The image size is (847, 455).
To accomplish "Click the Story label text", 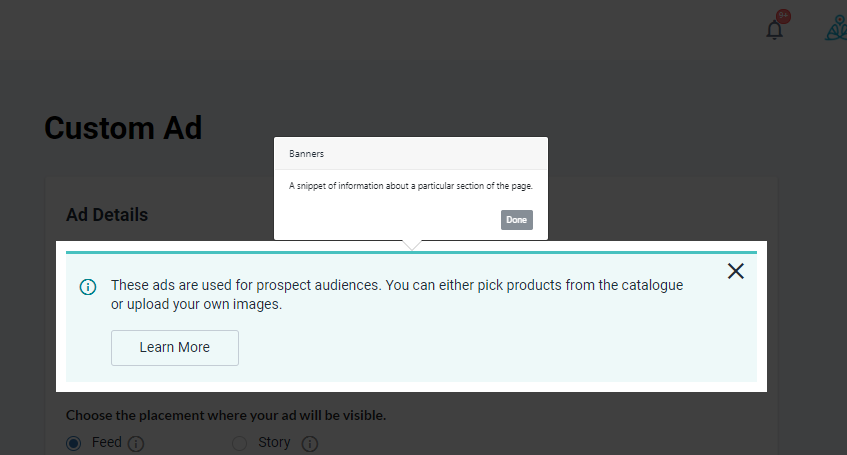I will coord(274,442).
